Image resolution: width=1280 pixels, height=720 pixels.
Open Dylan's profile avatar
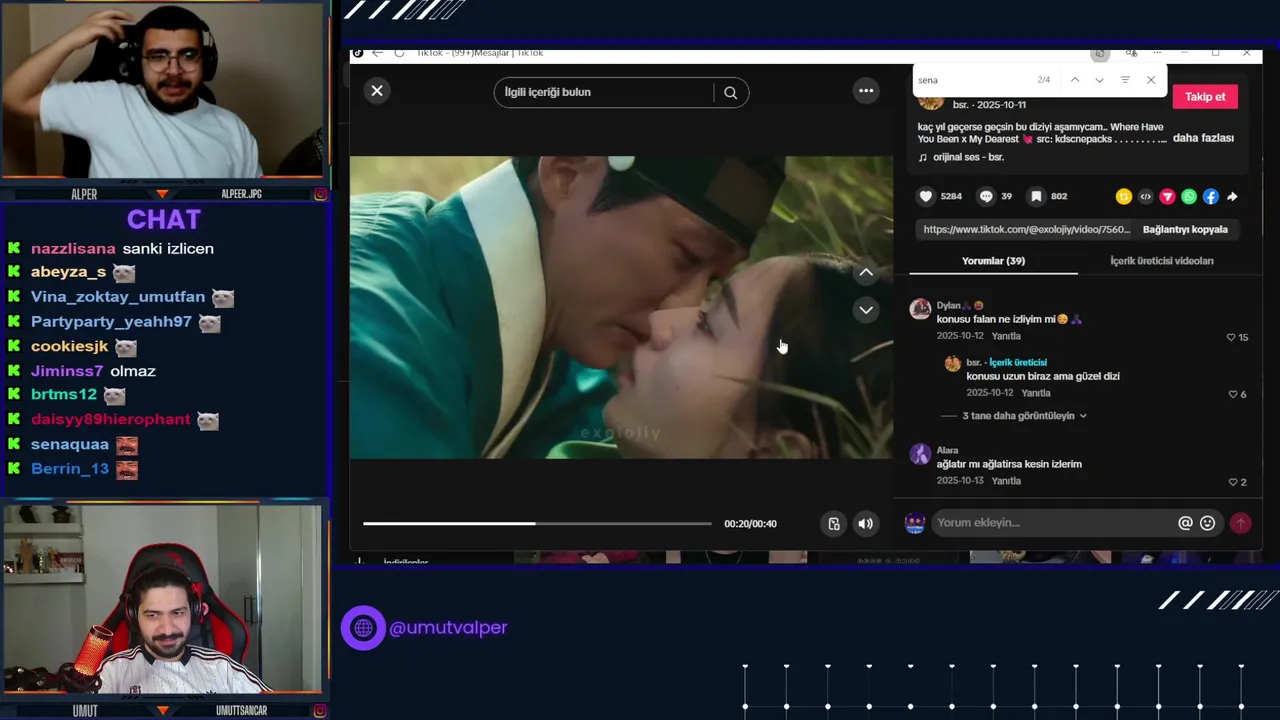point(920,309)
